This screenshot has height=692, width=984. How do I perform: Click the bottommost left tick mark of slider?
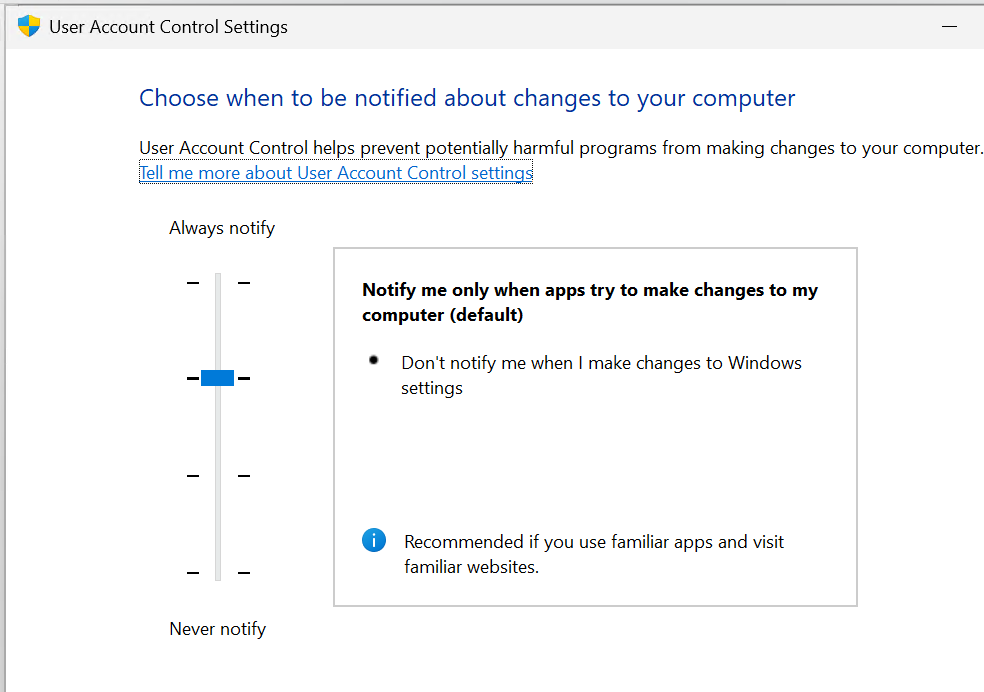193,572
